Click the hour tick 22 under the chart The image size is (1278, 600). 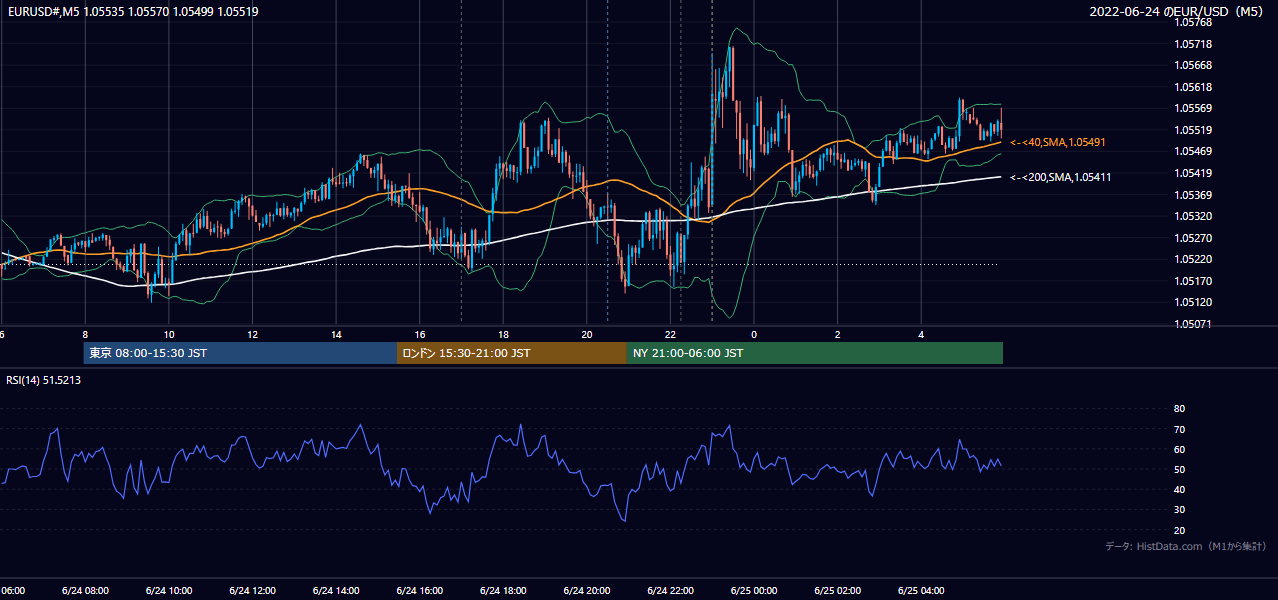tap(671, 334)
